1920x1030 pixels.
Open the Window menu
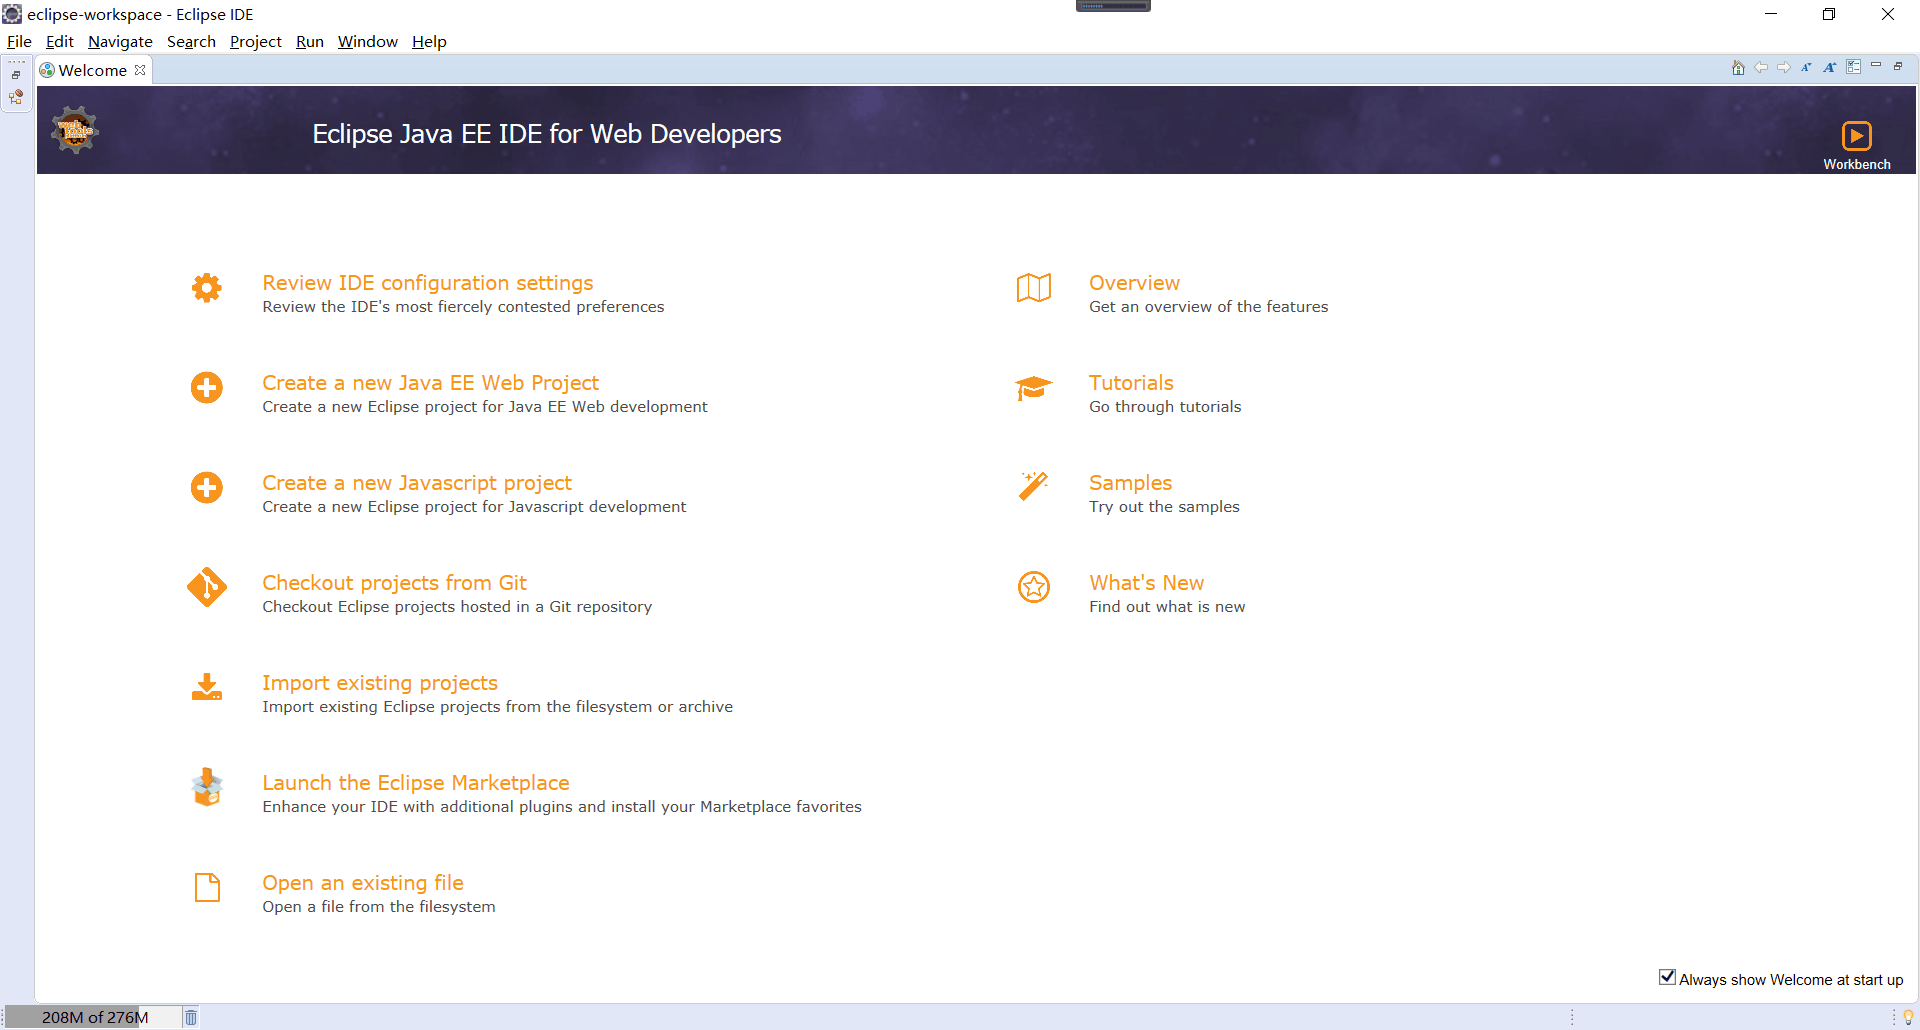click(367, 41)
